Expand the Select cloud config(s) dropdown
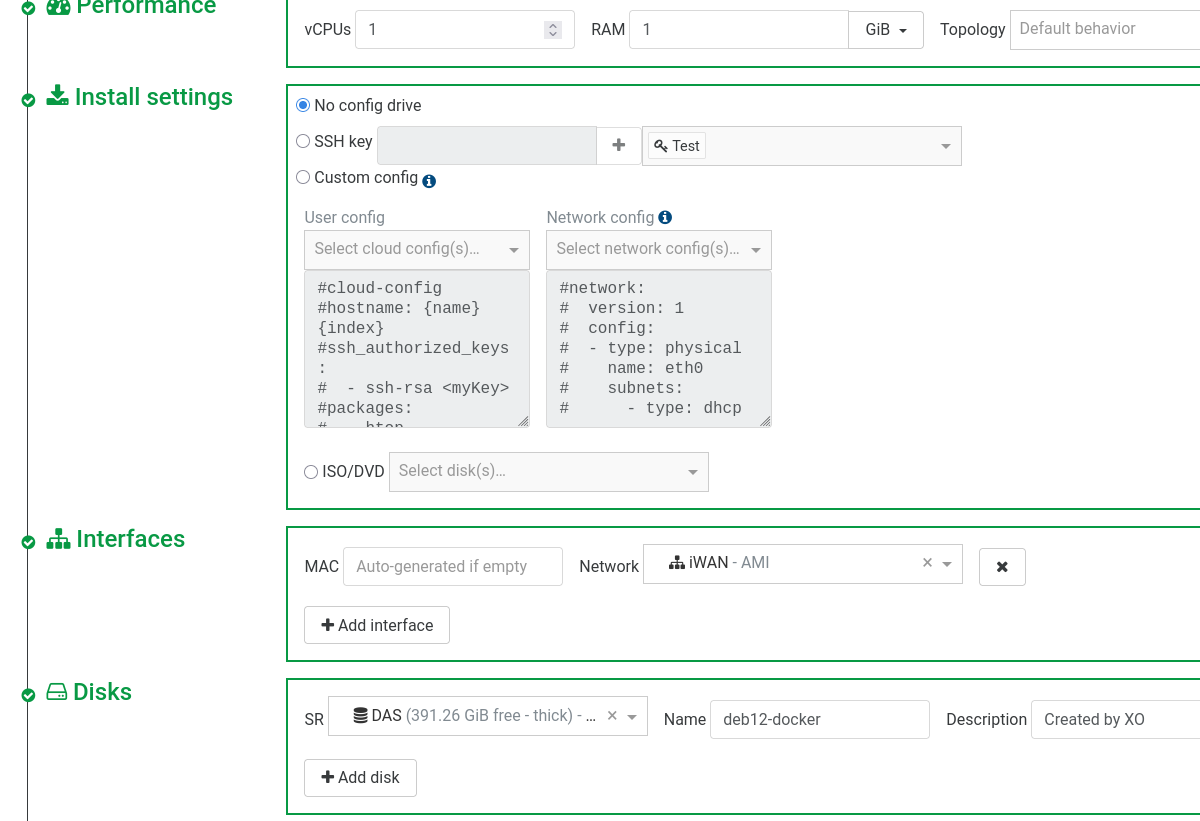The height and width of the screenshot is (821, 1200). (x=416, y=249)
